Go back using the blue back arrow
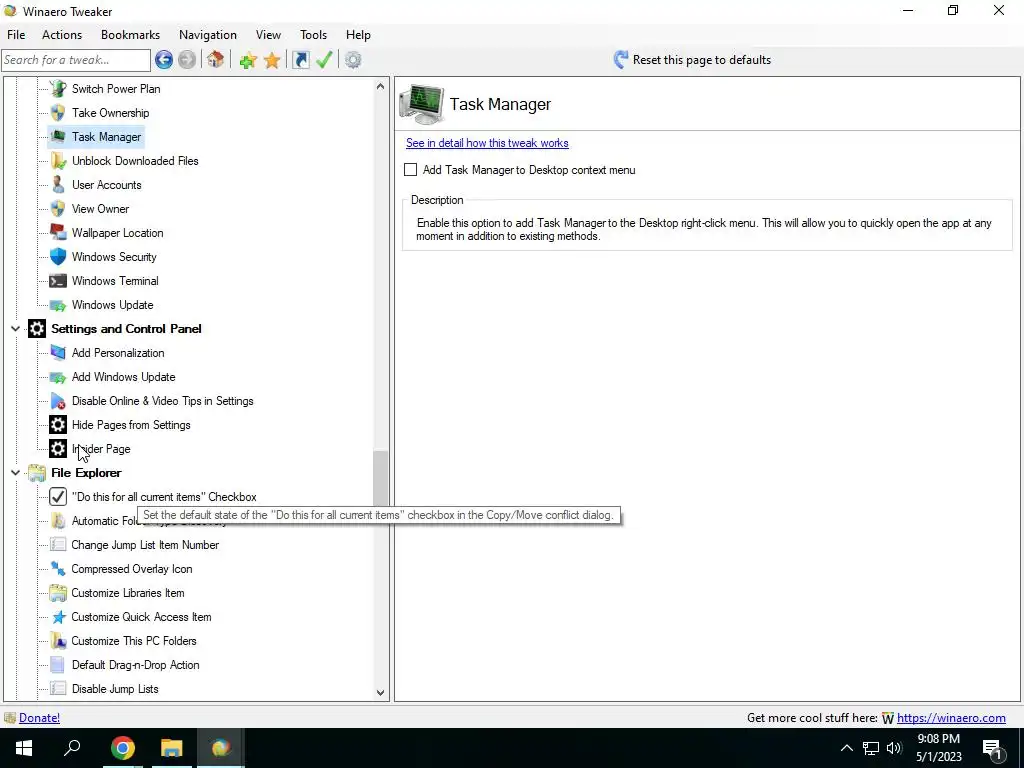 pos(164,60)
